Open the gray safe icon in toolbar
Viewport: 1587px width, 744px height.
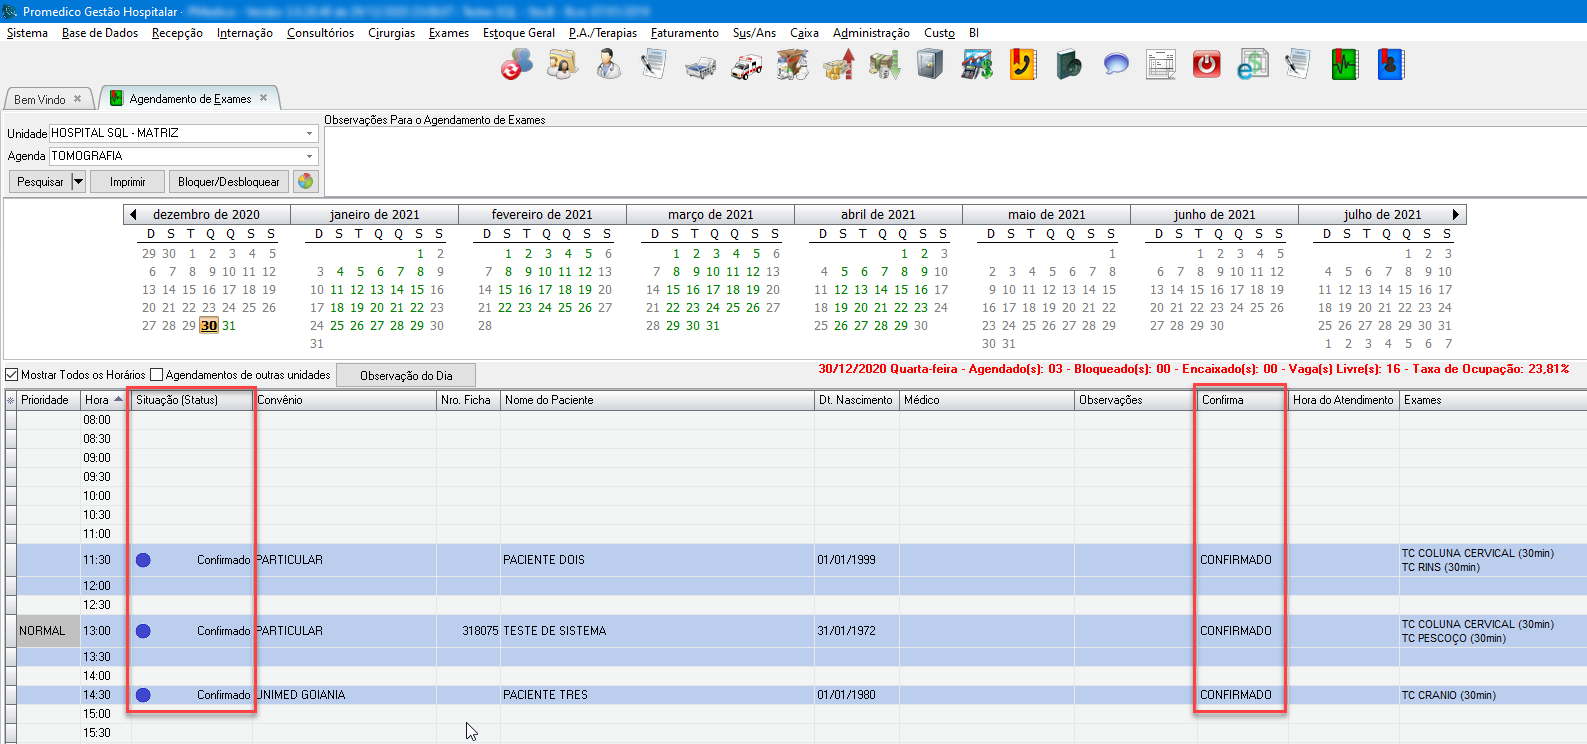point(930,66)
